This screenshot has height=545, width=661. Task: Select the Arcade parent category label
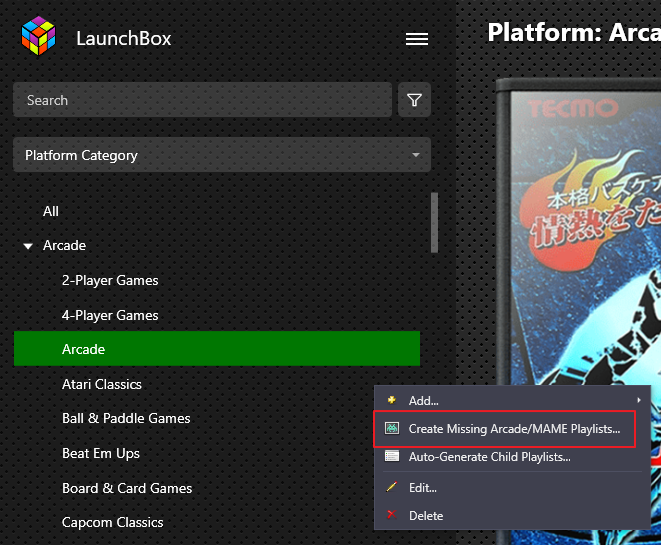point(64,245)
